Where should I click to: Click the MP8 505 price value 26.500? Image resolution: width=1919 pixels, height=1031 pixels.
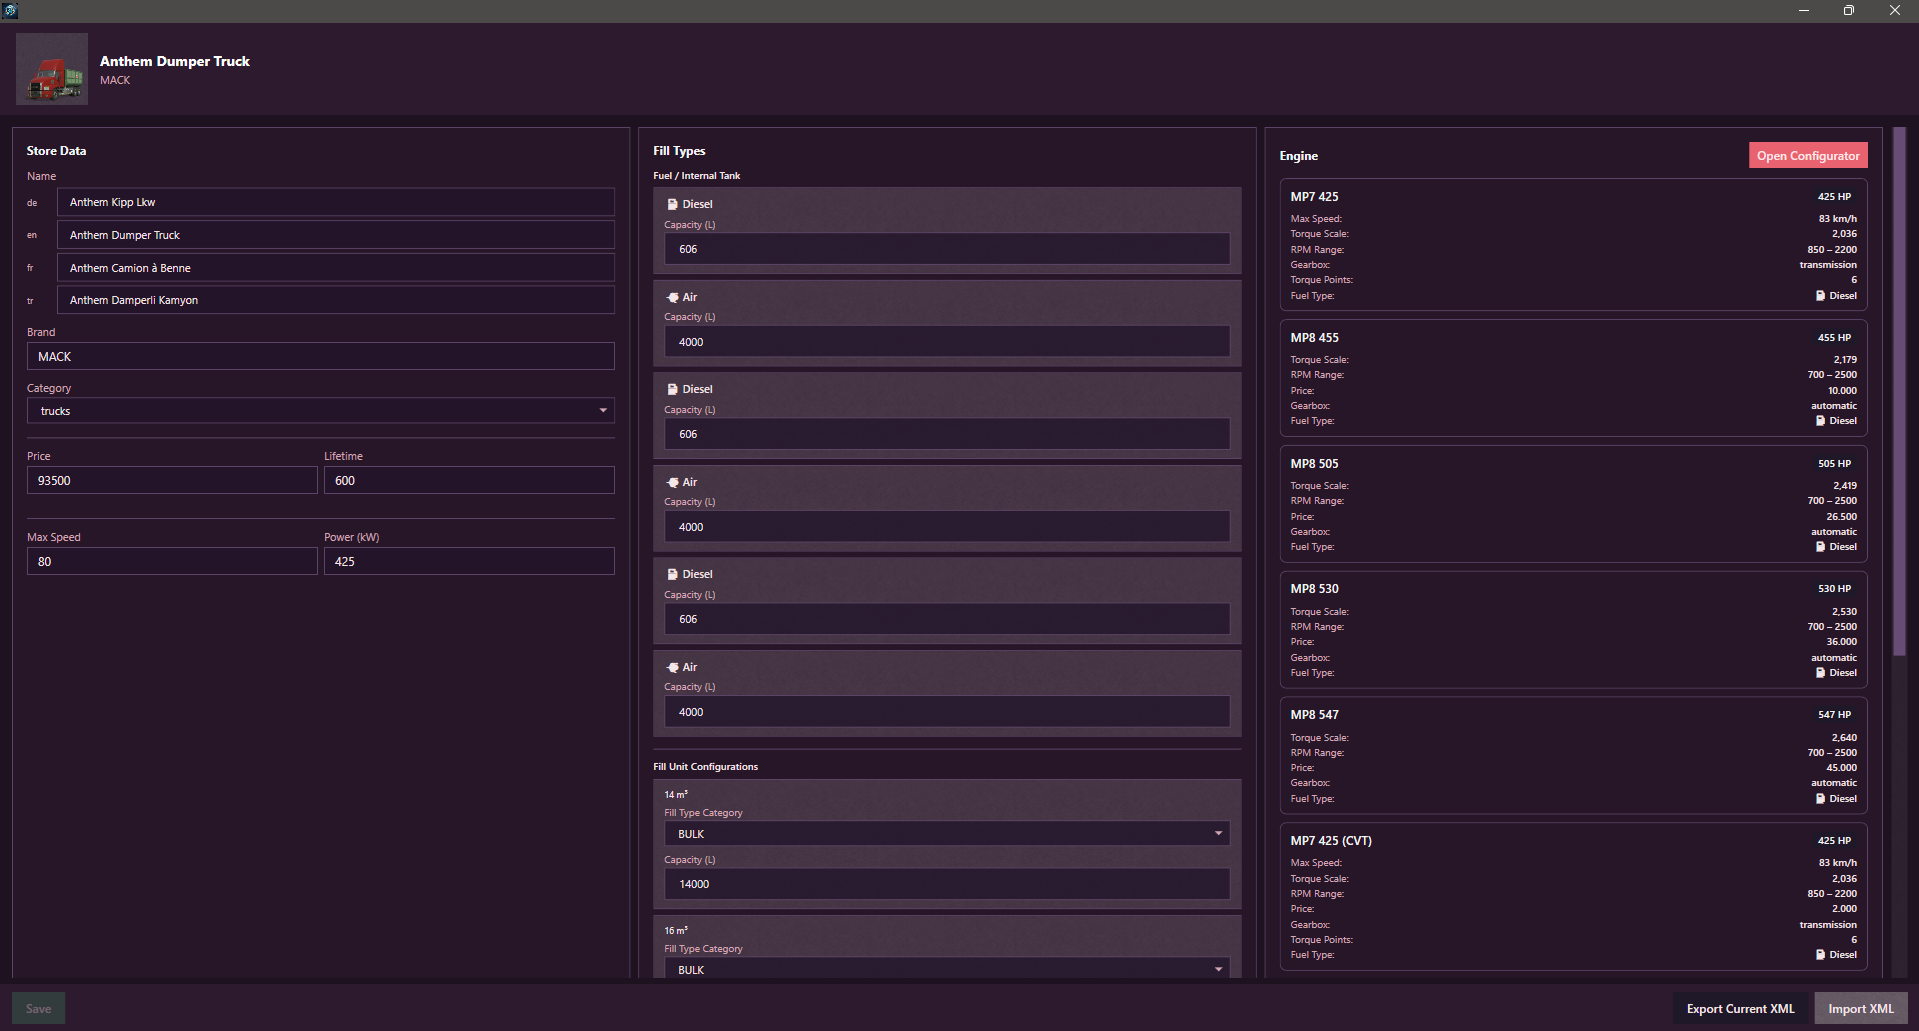(x=1841, y=517)
